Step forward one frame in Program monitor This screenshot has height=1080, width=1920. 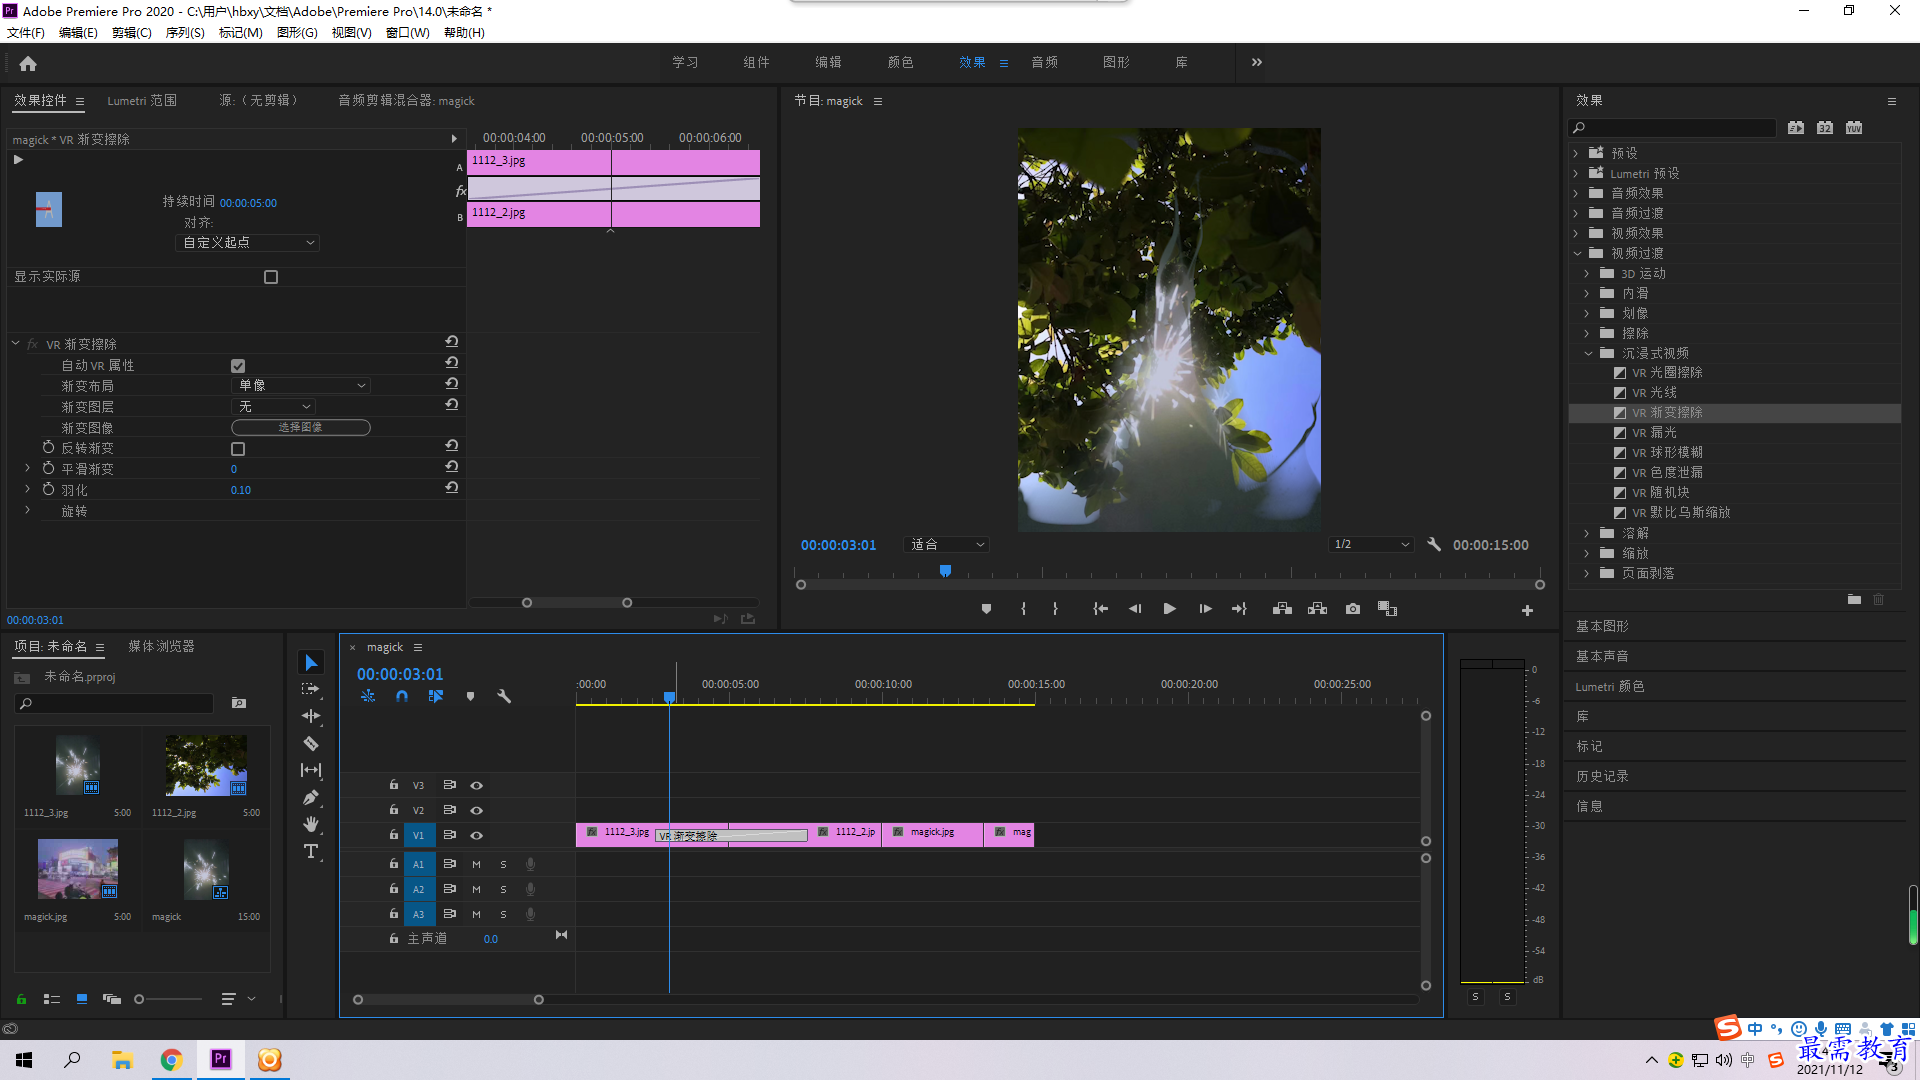[x=1205, y=609]
